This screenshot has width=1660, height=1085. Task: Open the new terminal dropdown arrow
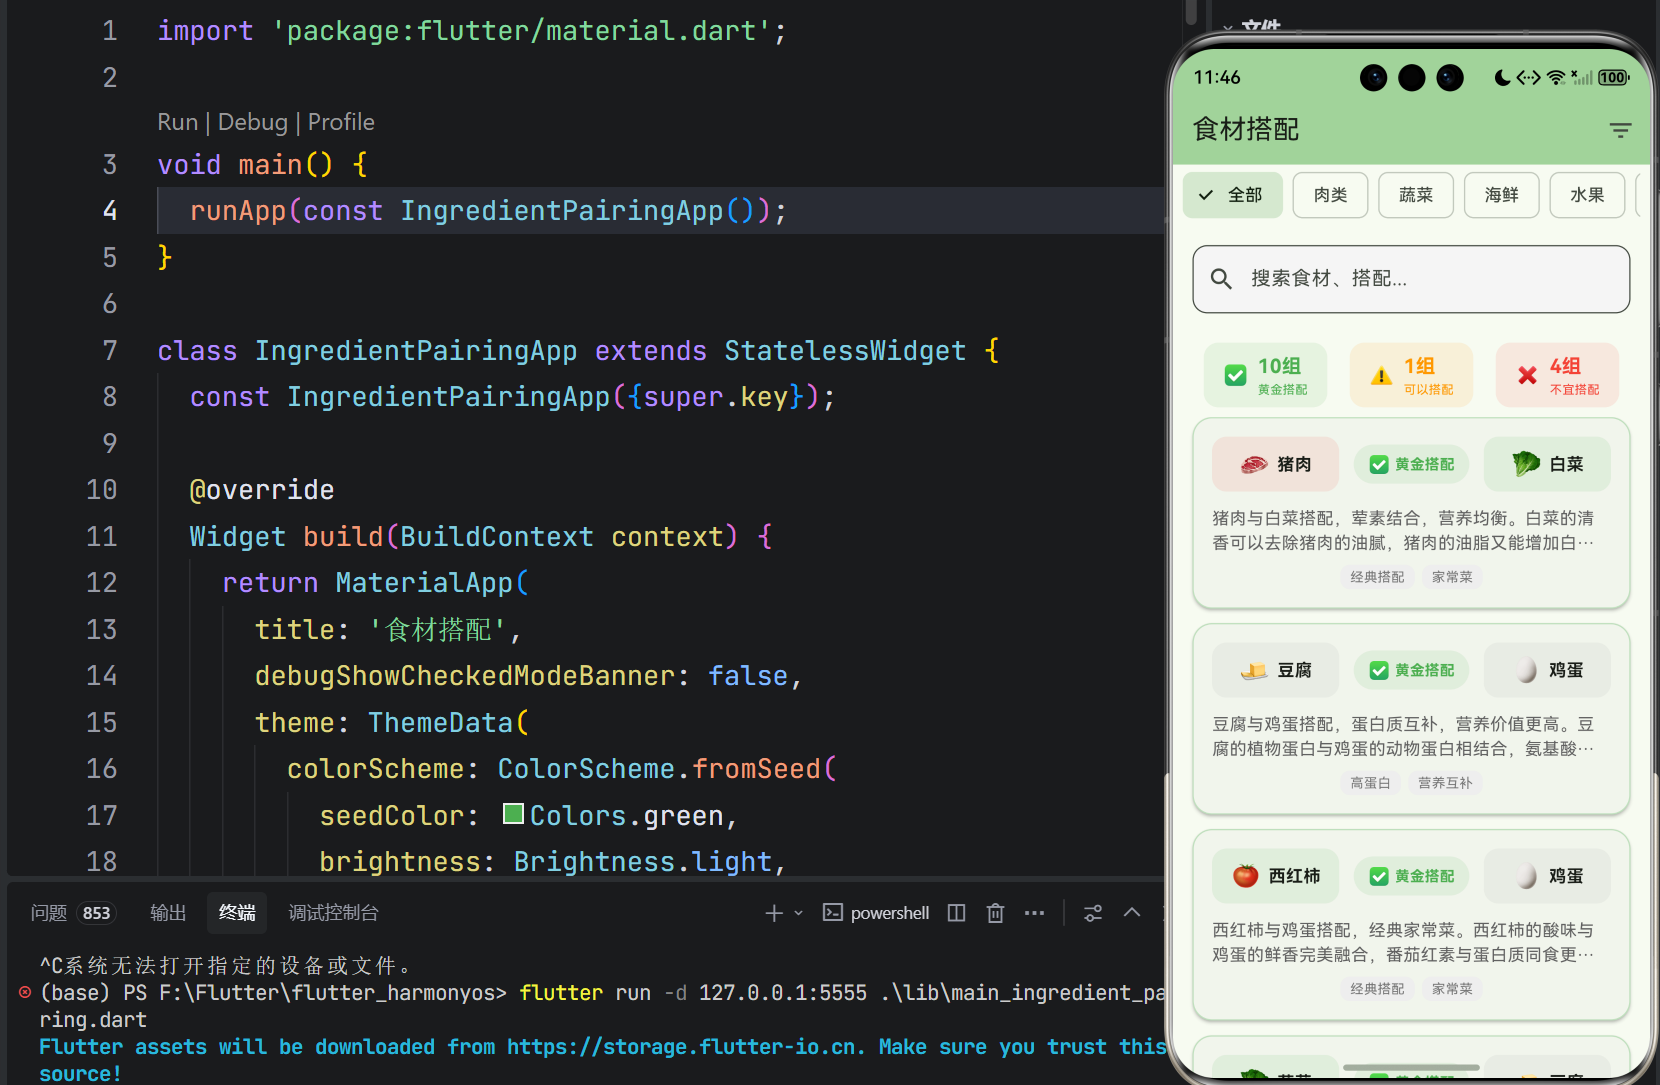[x=798, y=913]
